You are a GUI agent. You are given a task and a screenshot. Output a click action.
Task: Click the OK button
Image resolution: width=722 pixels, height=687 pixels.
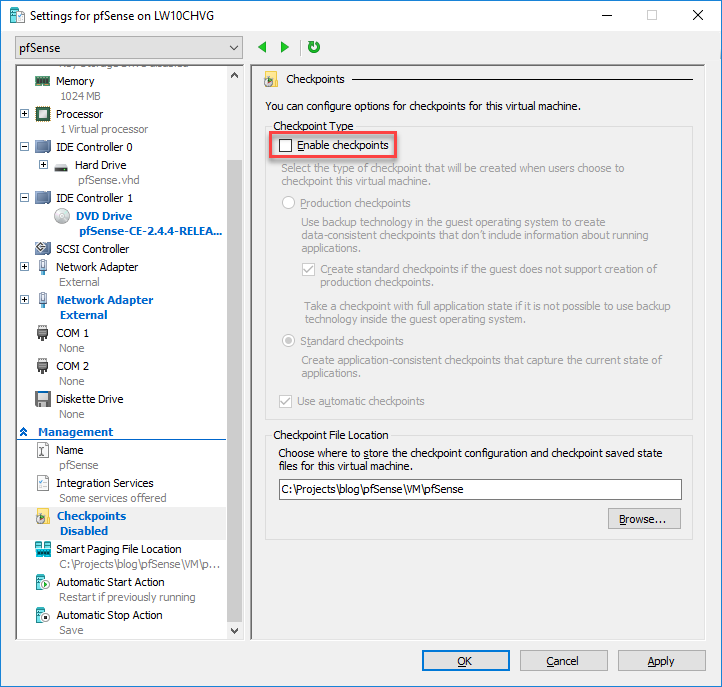click(466, 661)
